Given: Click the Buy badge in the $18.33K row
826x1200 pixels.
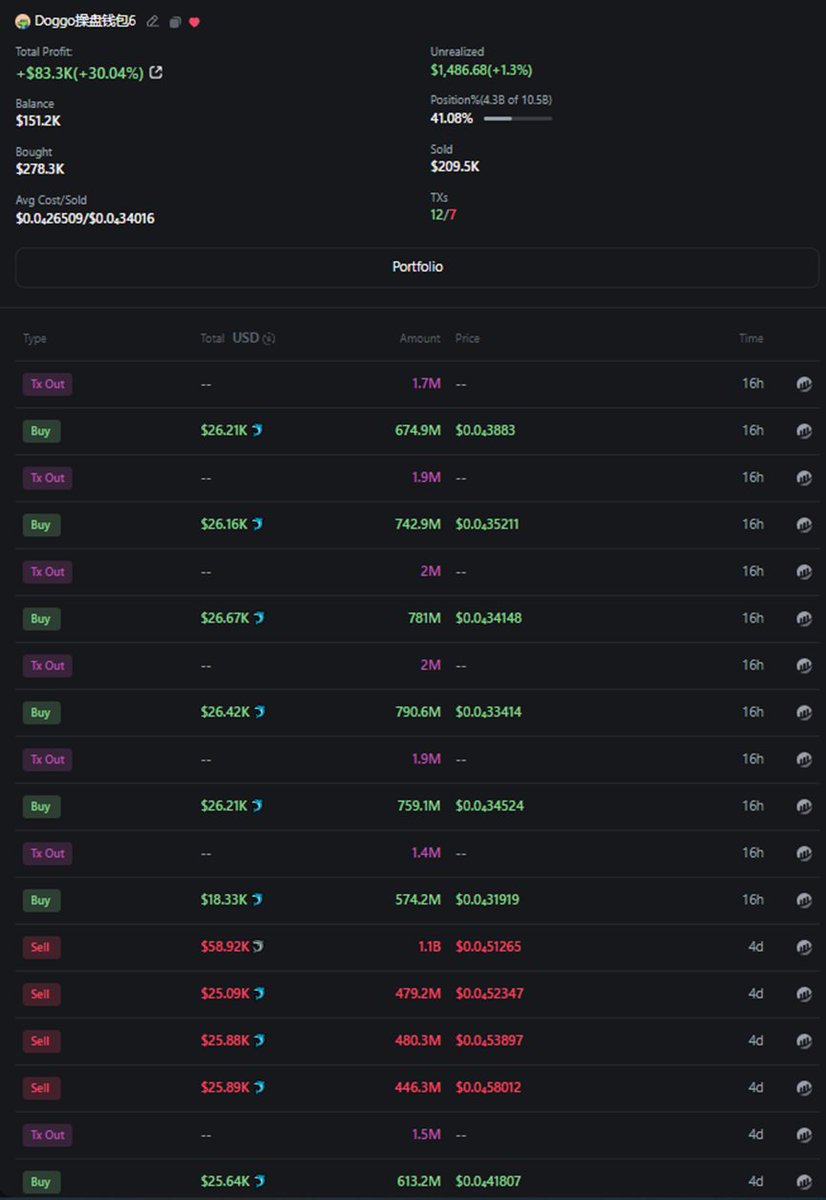Looking at the screenshot, I should pyautogui.click(x=41, y=901).
